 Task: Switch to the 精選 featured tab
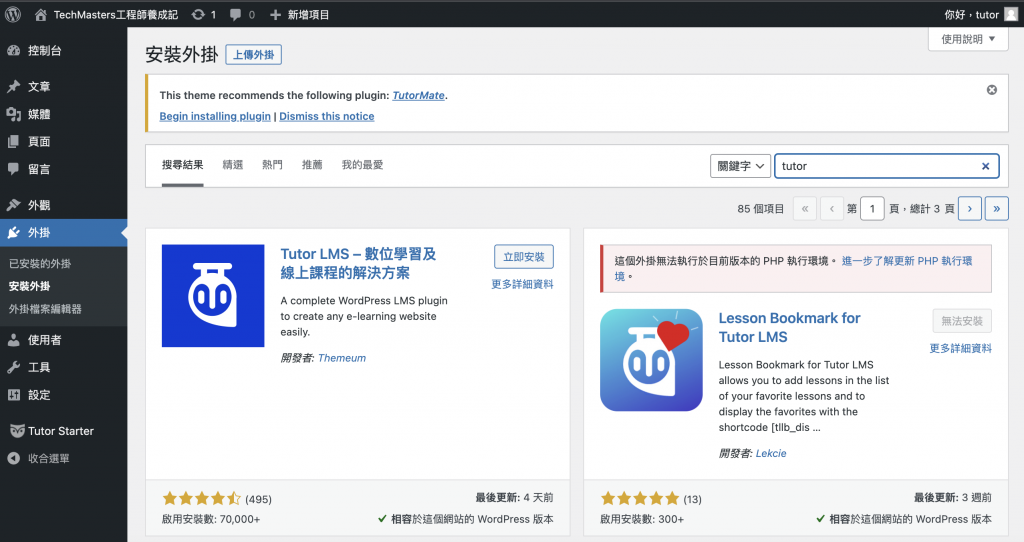pos(232,165)
